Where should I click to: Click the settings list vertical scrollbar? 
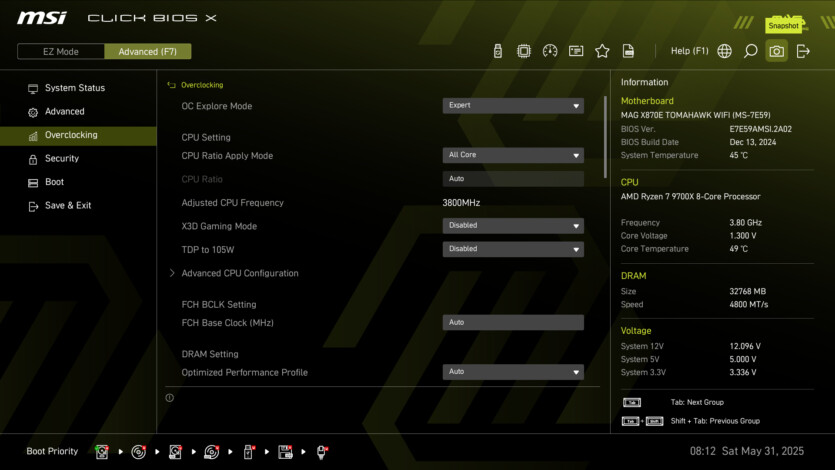[x=605, y=137]
